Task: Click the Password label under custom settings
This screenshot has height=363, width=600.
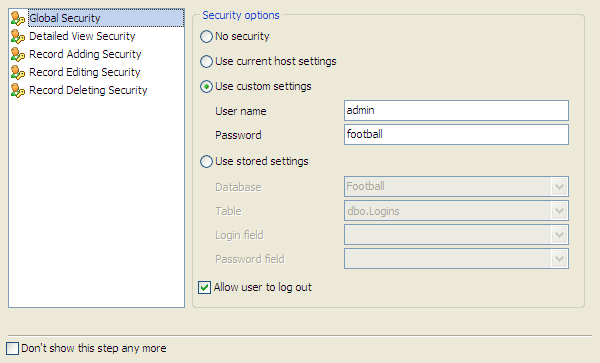Action: pyautogui.click(x=238, y=135)
